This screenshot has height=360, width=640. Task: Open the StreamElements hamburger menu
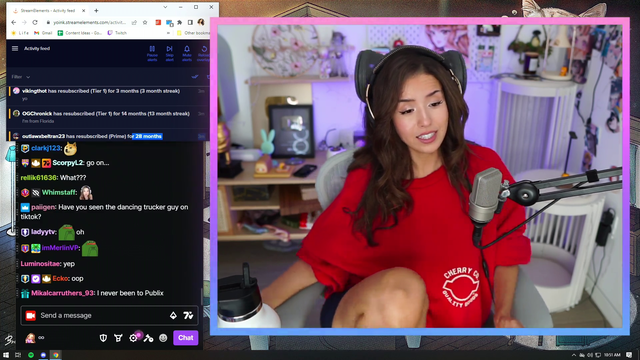click(15, 48)
